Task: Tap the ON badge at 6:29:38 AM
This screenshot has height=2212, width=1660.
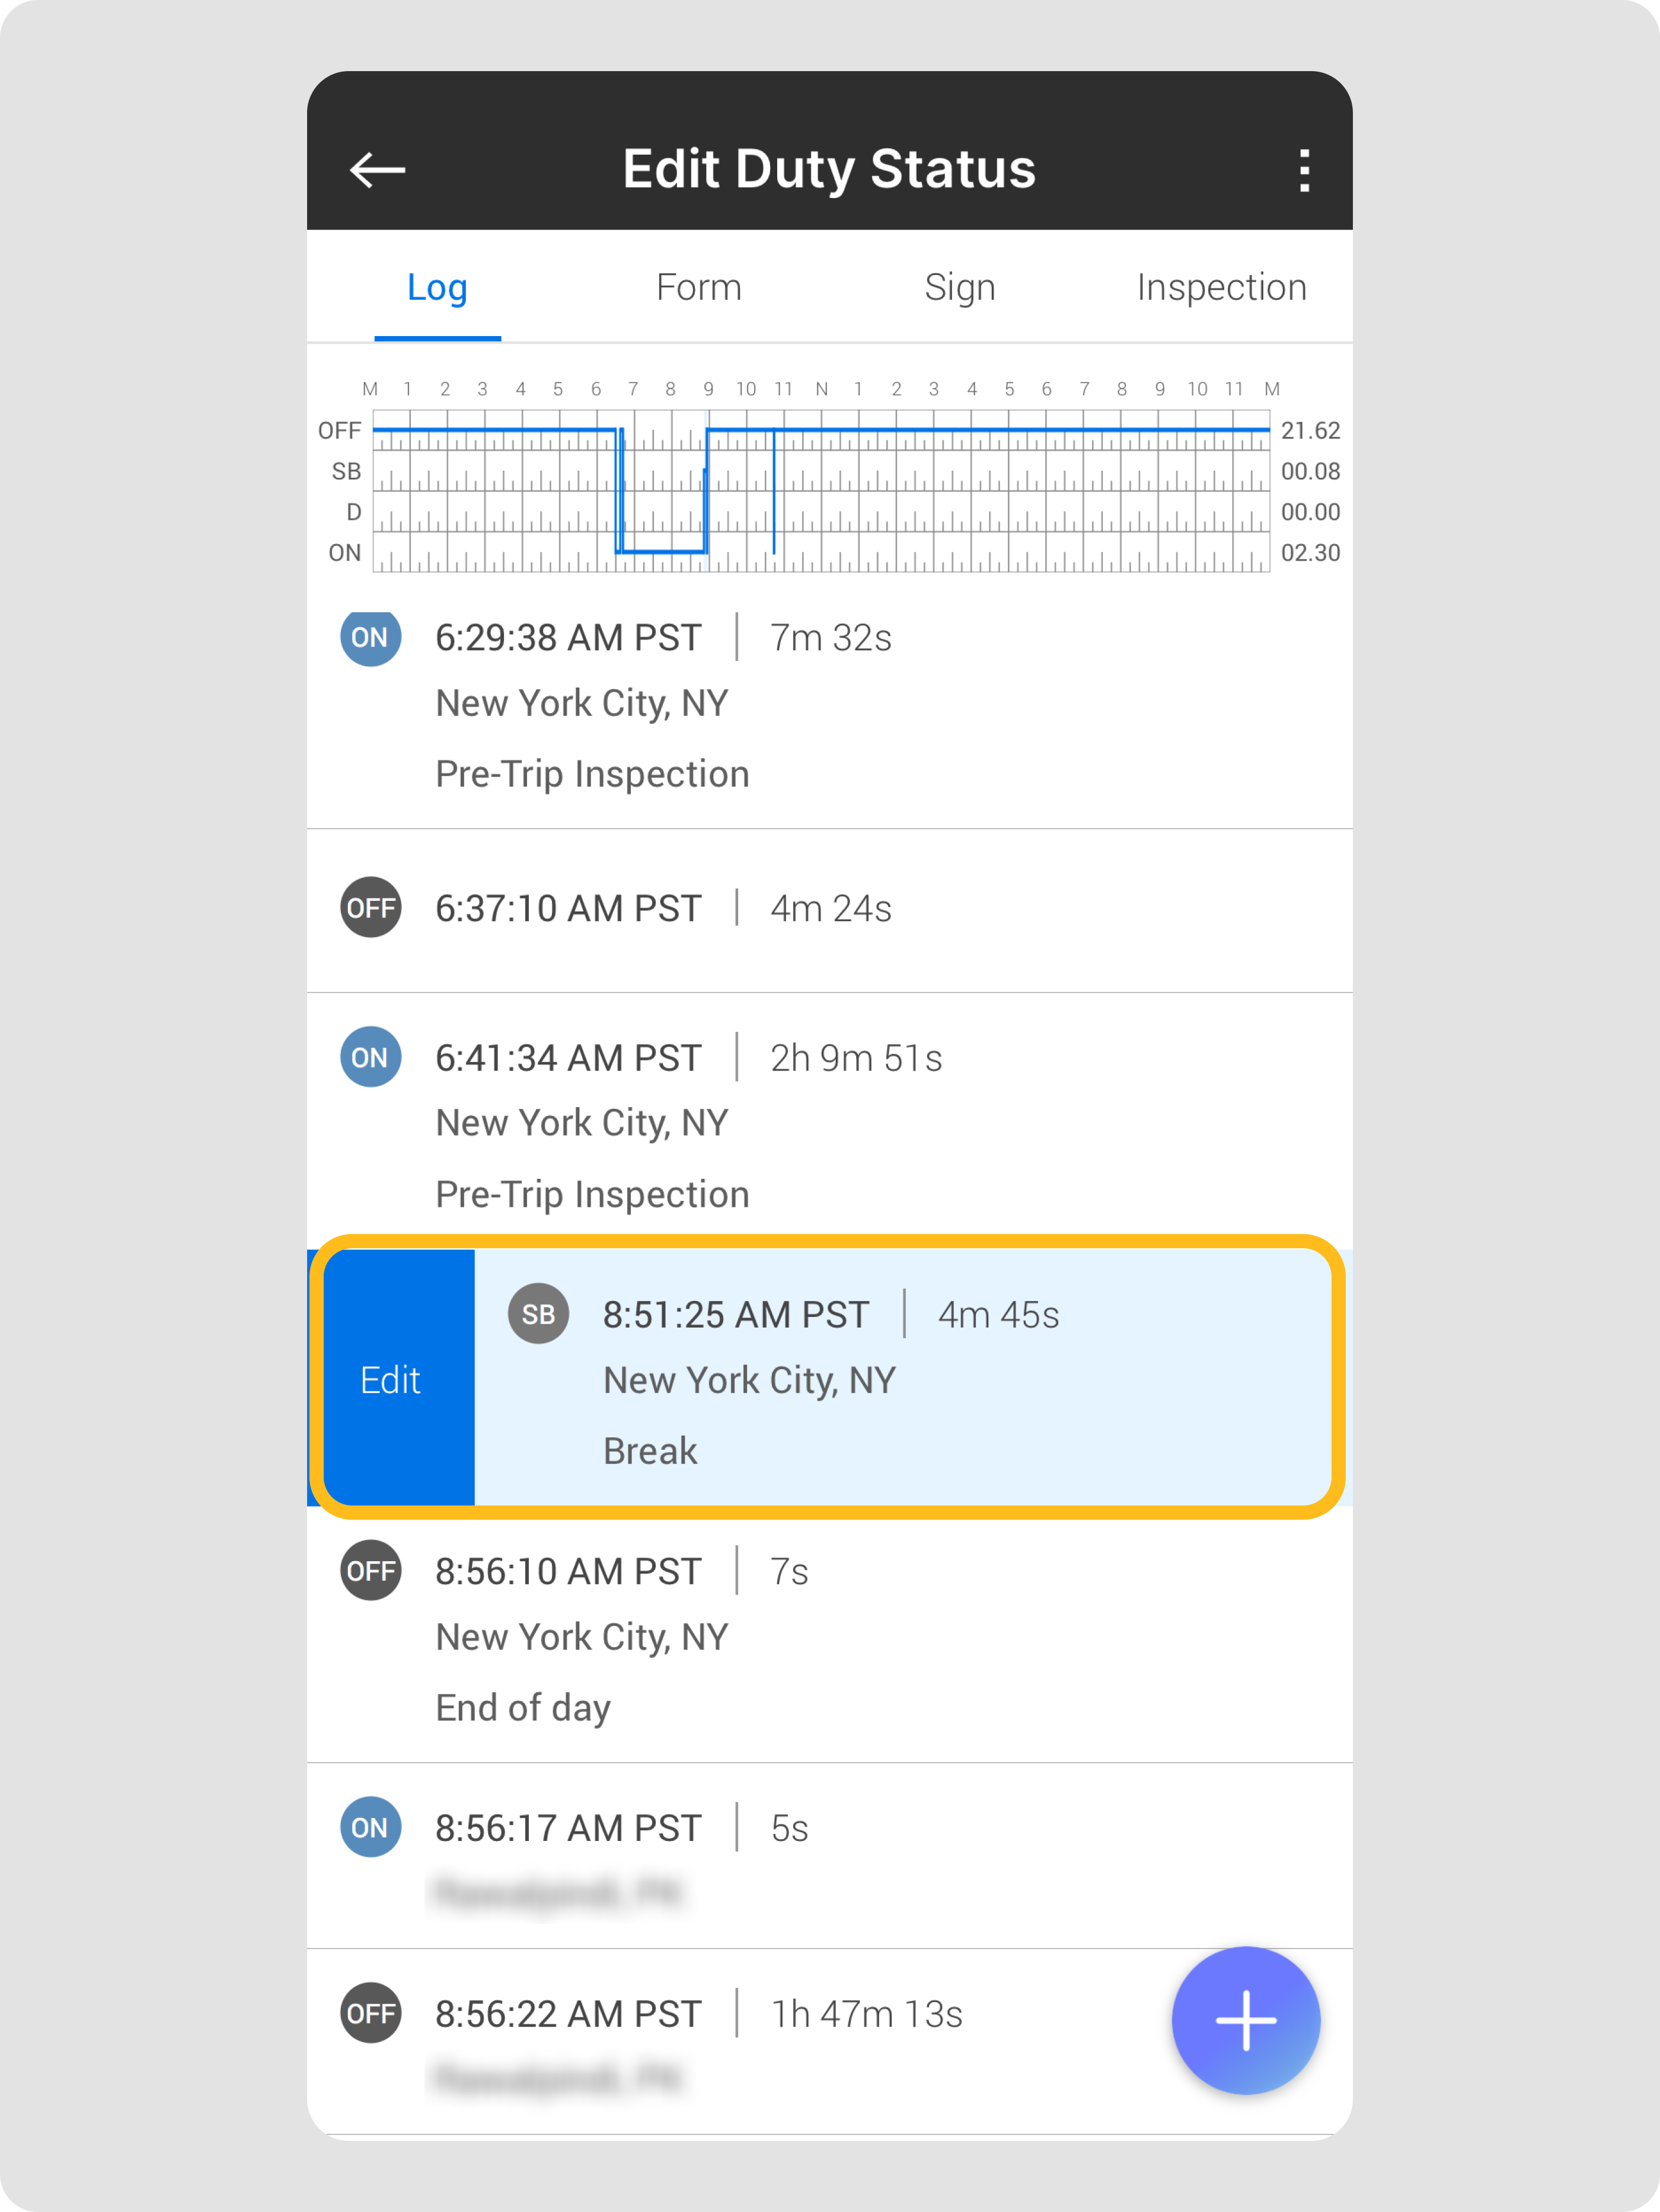Action: click(x=370, y=637)
